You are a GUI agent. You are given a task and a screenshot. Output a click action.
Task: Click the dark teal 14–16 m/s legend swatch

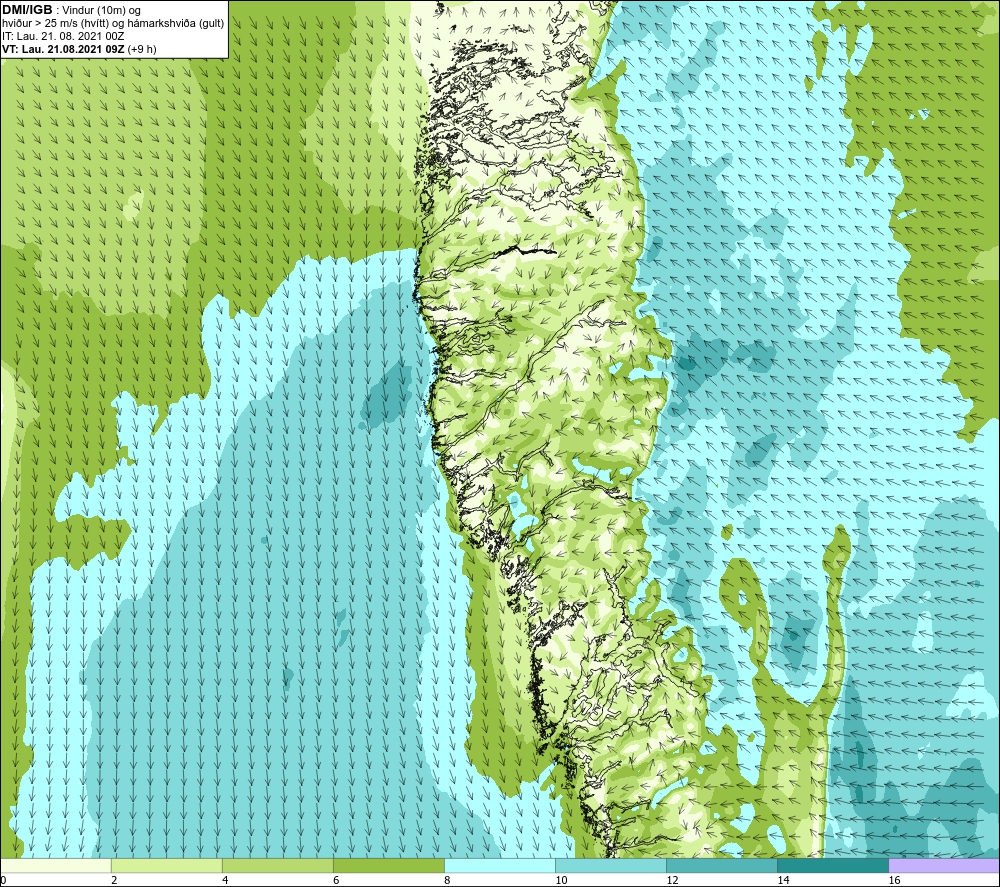(832, 865)
